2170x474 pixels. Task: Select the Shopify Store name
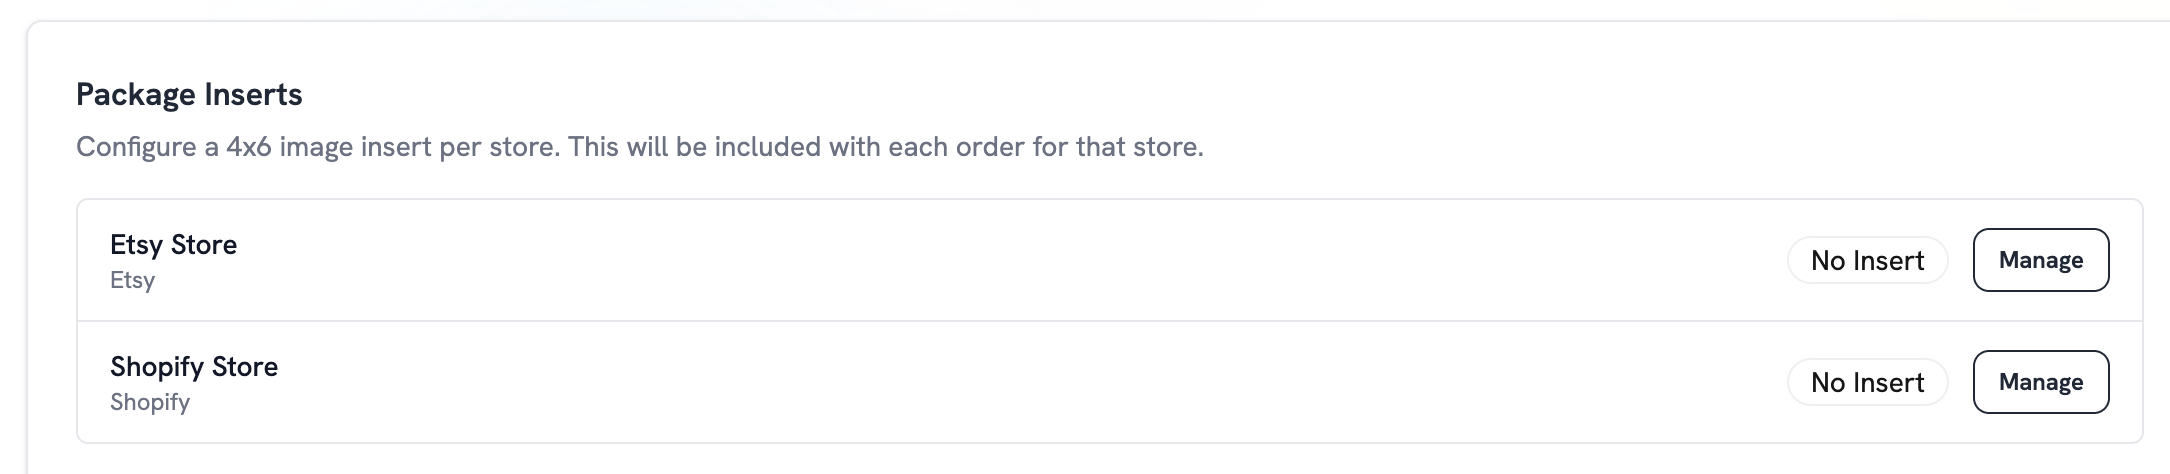[x=194, y=367]
